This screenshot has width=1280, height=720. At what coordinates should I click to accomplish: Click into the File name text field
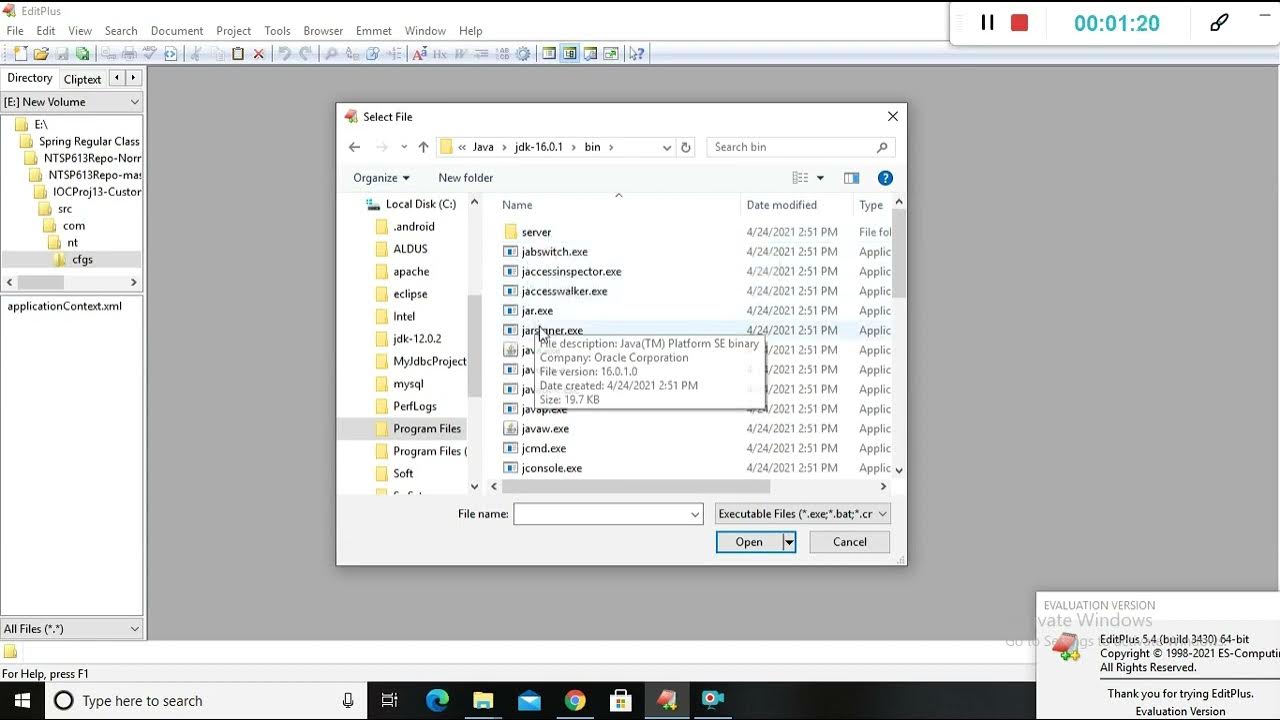point(600,514)
